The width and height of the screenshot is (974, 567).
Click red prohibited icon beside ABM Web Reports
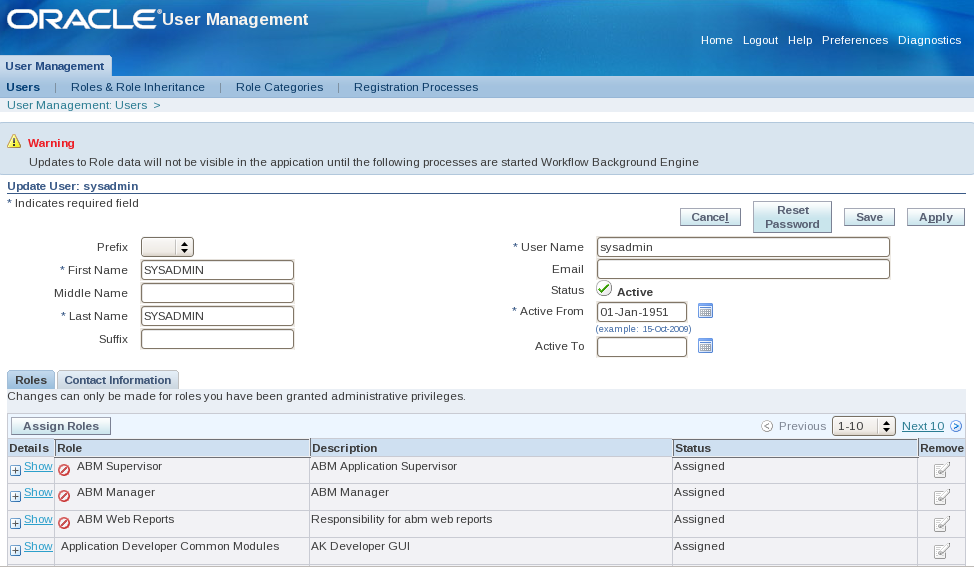point(64,523)
